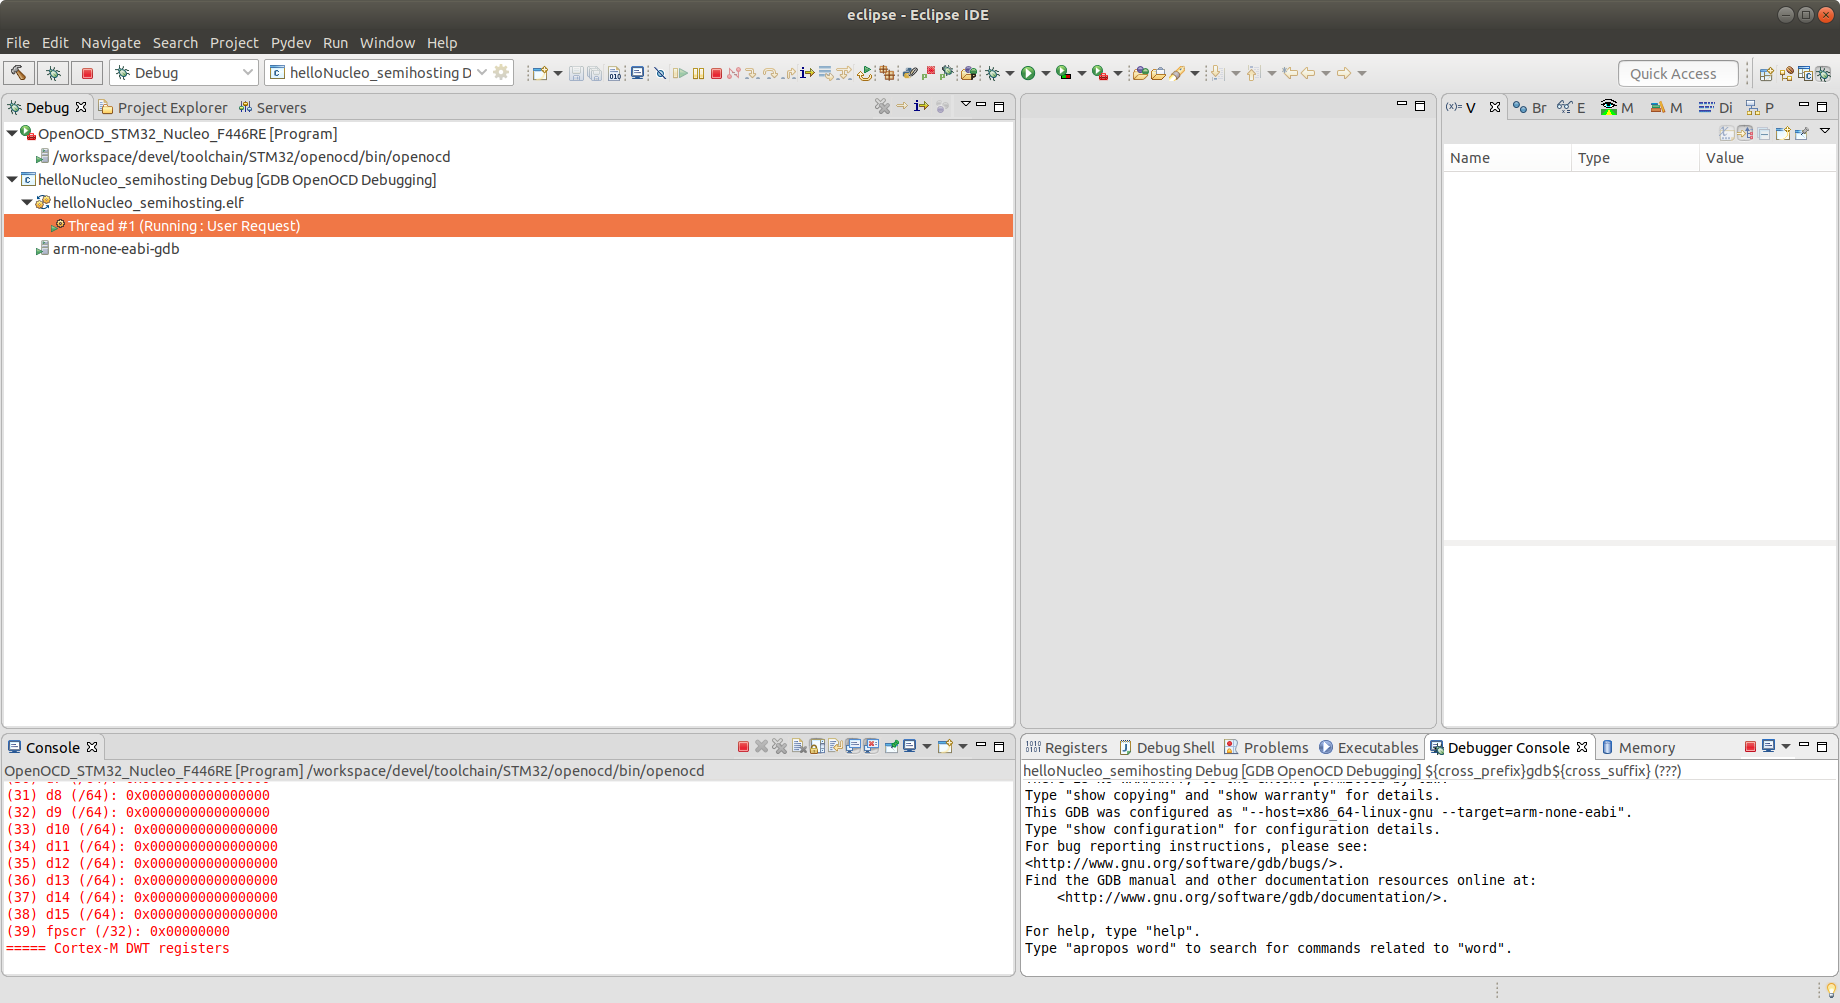This screenshot has width=1840, height=1003.
Task: Close the Debugger Console tab
Action: (1582, 747)
